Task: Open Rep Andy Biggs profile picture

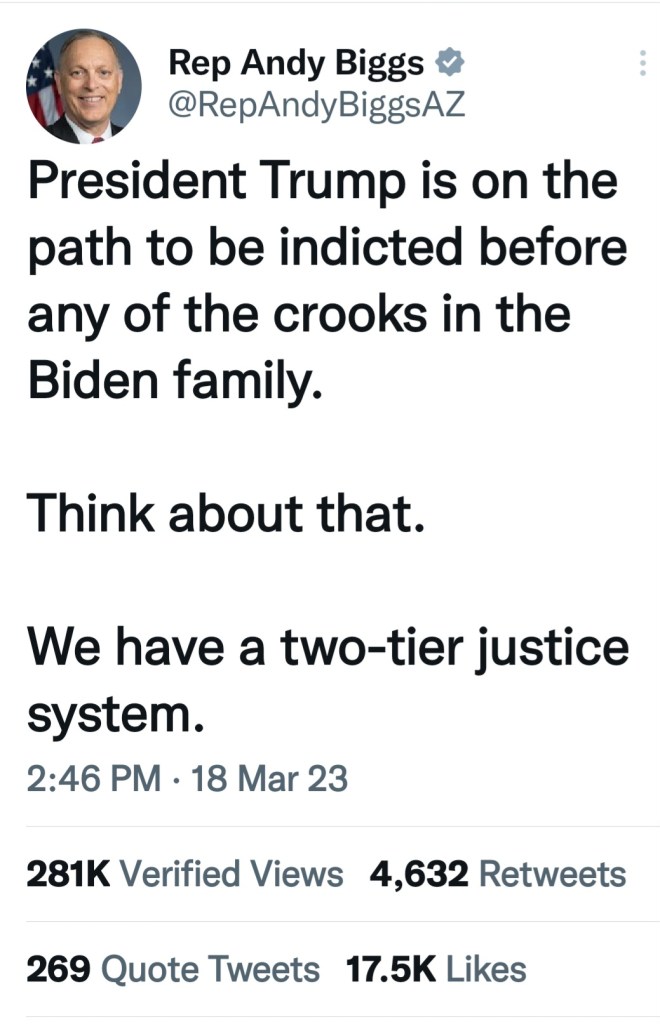Action: click(84, 86)
